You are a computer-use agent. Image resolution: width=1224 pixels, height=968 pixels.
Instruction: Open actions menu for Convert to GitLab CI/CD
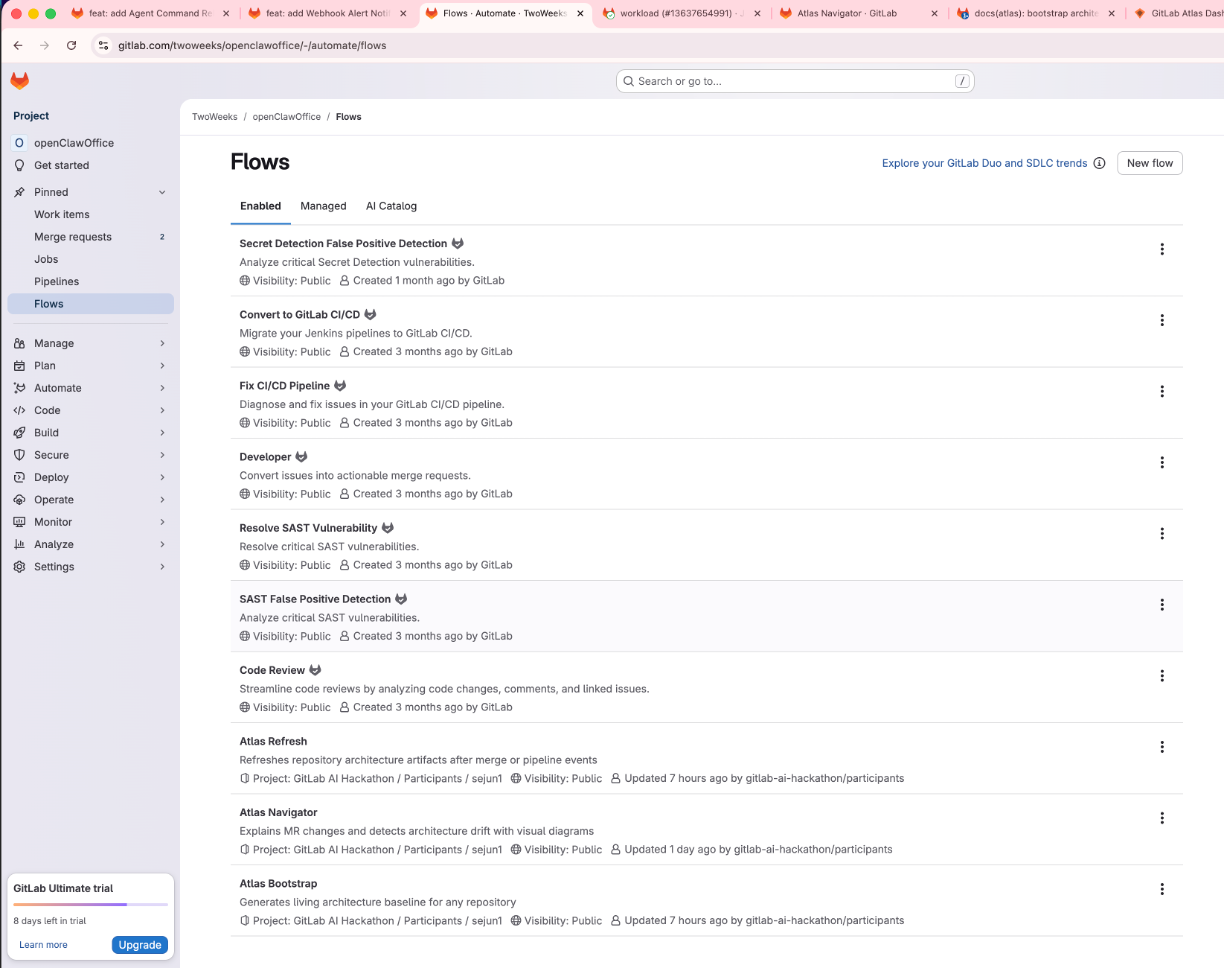(x=1162, y=320)
